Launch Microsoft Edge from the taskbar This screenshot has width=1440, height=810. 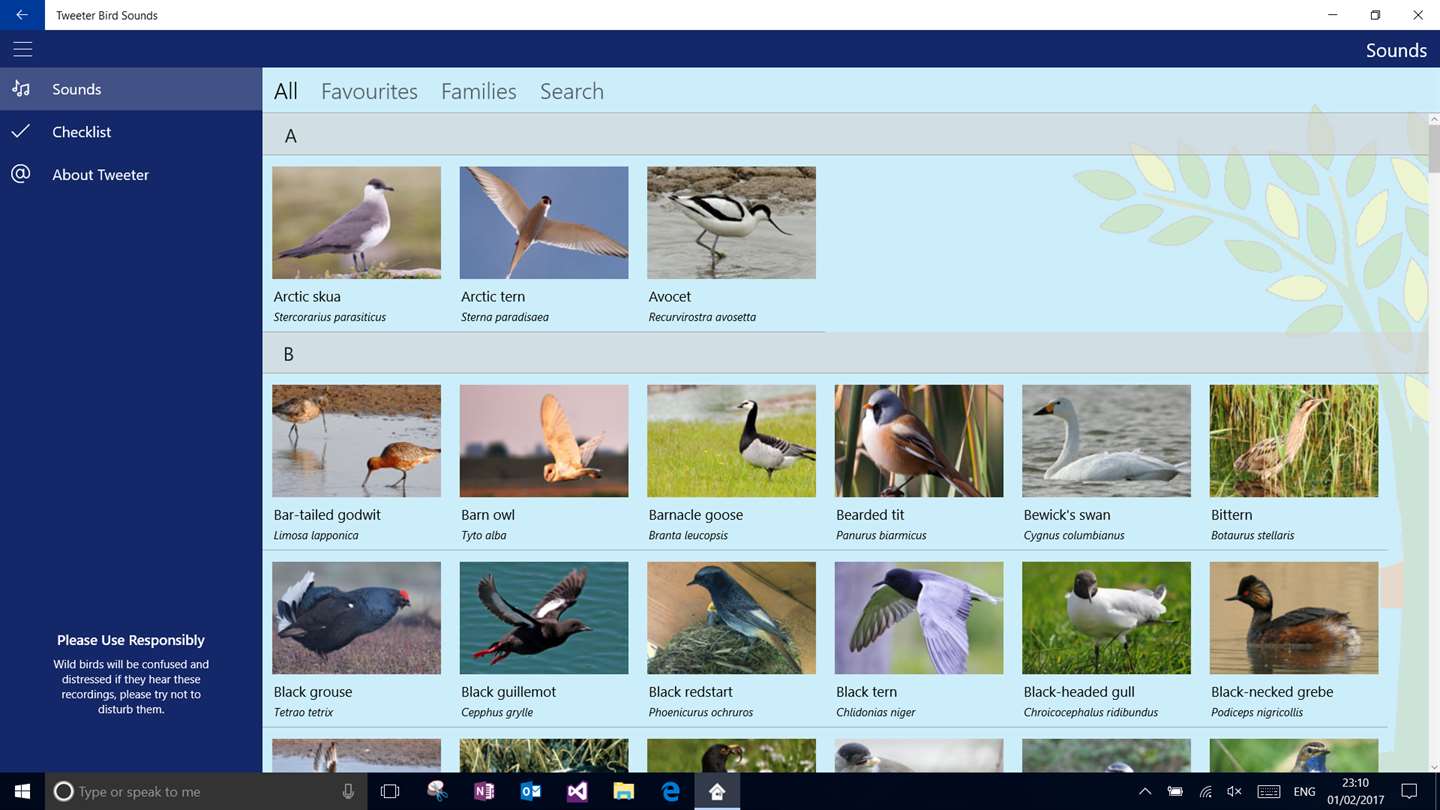click(x=671, y=791)
